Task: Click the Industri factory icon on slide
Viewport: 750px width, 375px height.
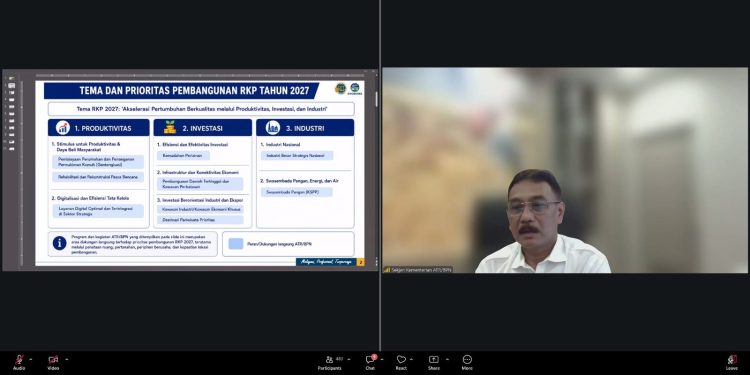Action: pos(273,127)
